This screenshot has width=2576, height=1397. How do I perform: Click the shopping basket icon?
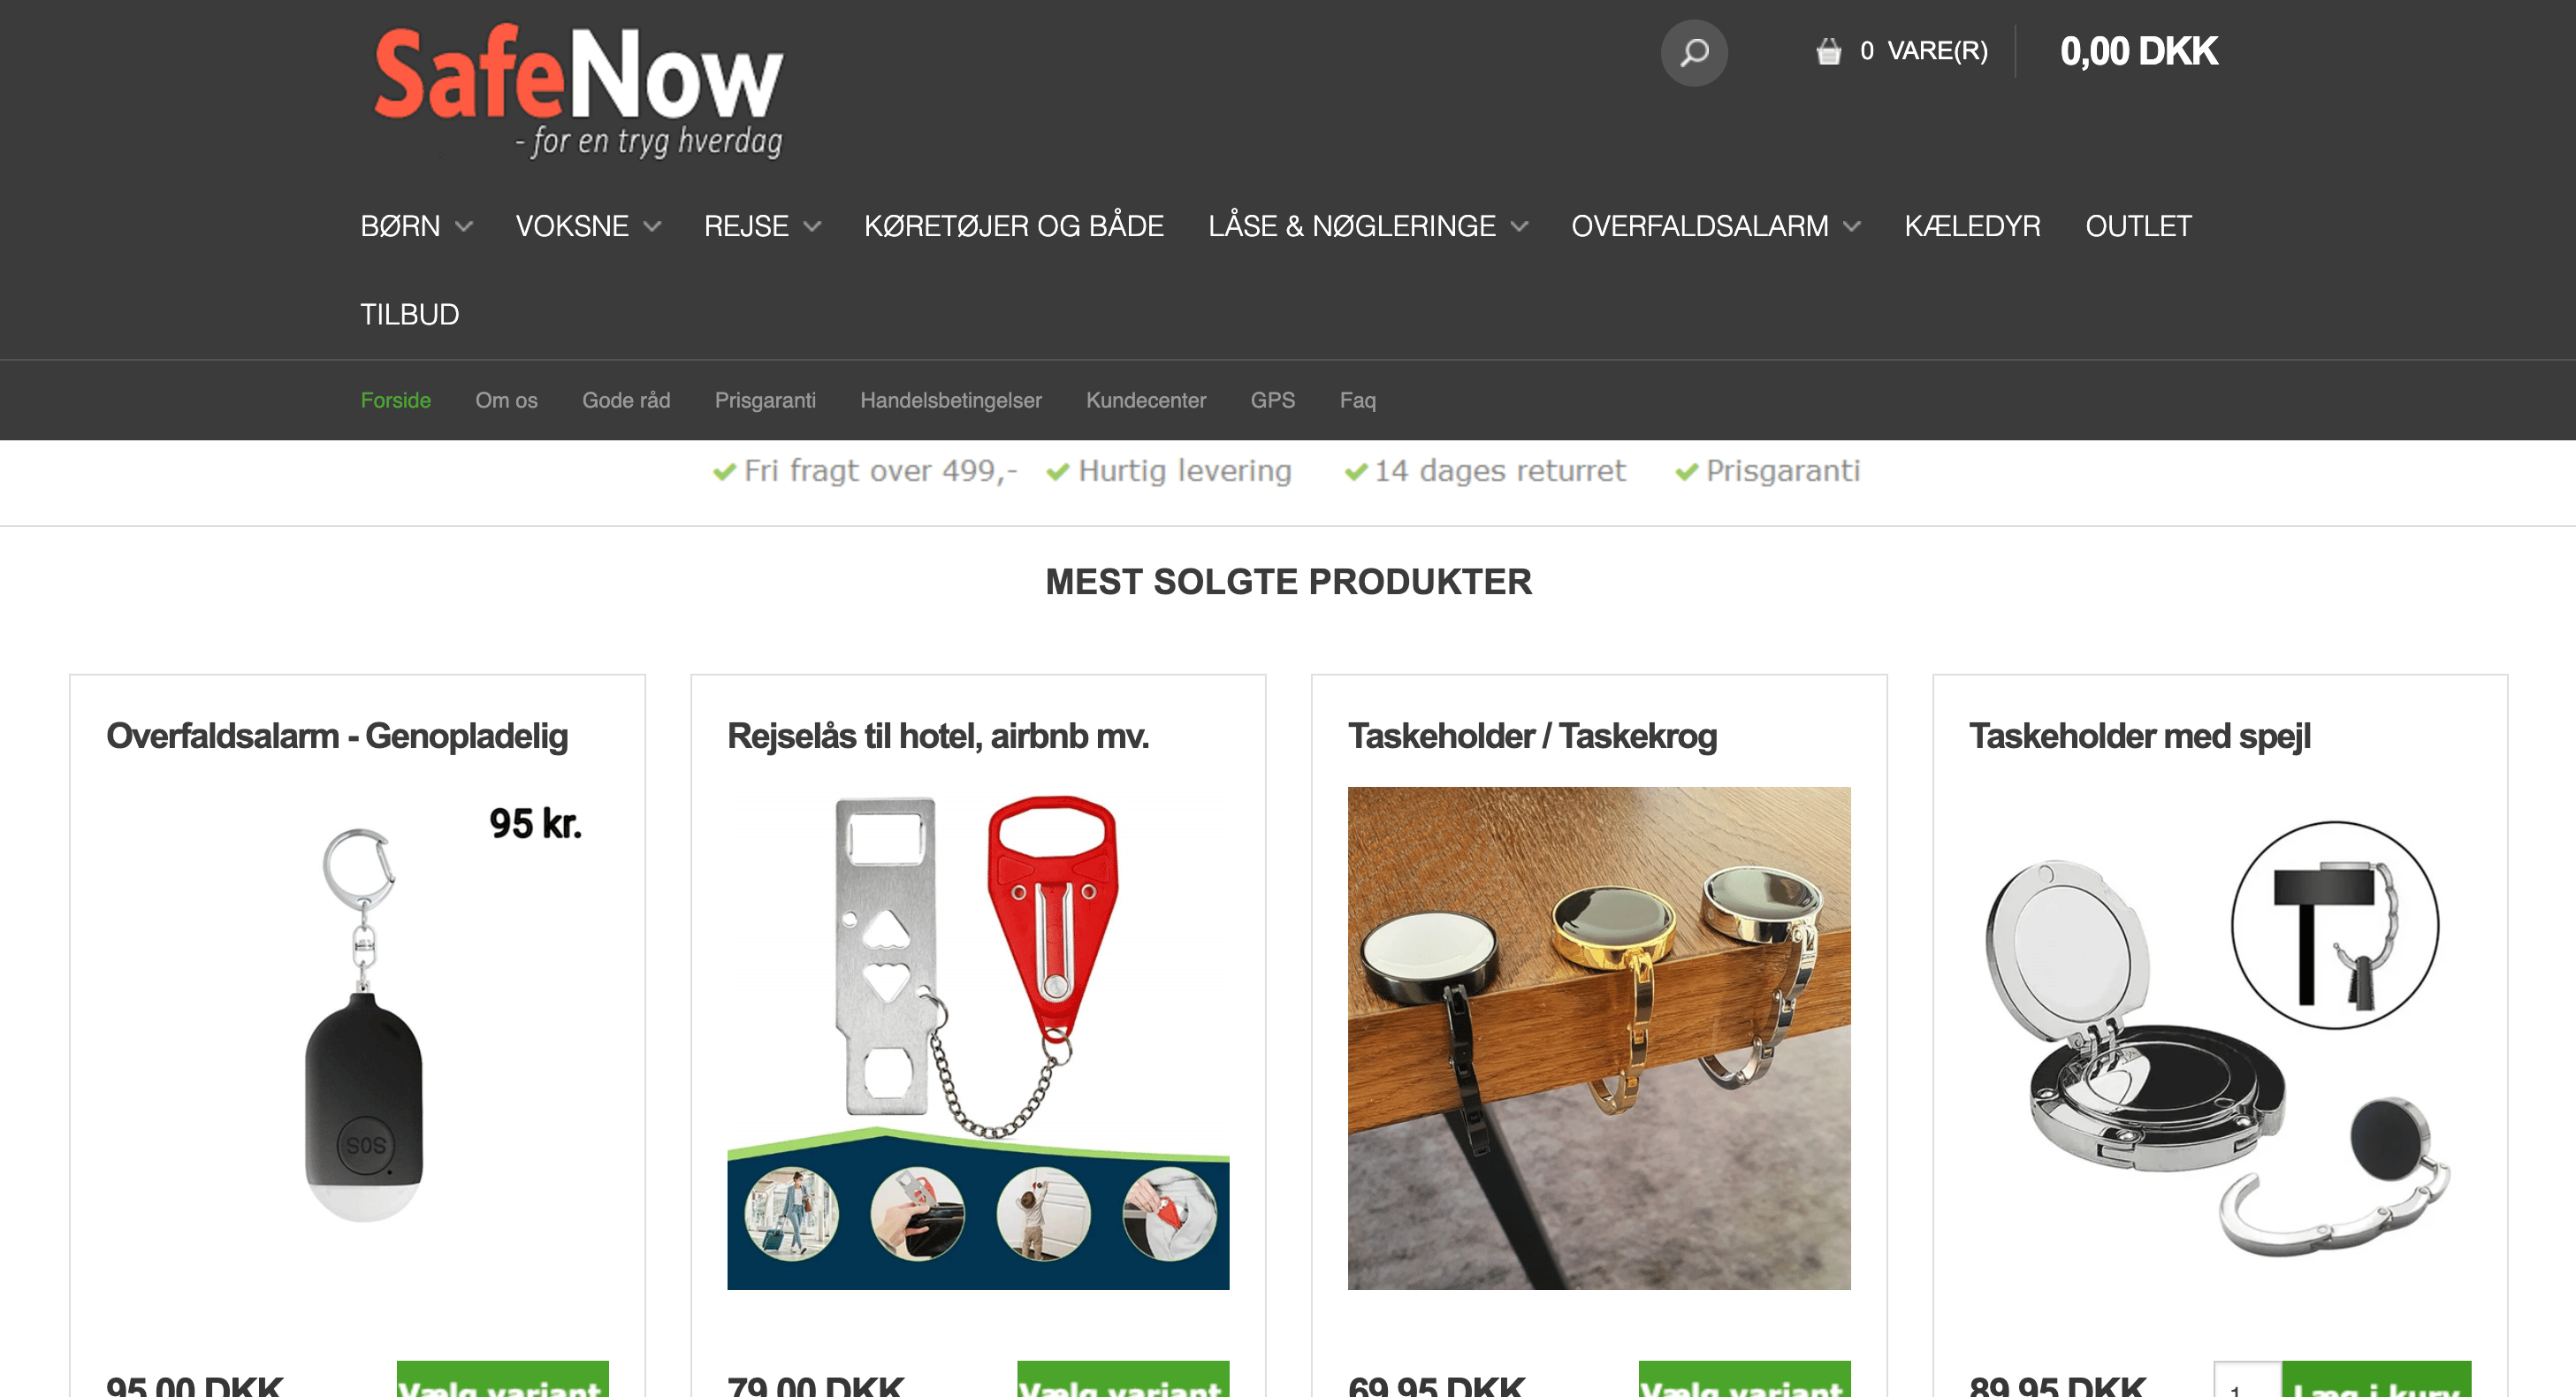pos(1828,51)
